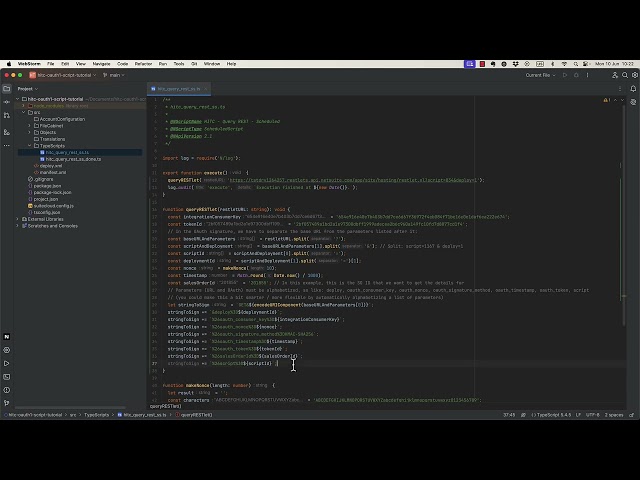Open the Project tool window icon
Image resolution: width=640 pixels, height=480 pixels.
tap(7, 89)
